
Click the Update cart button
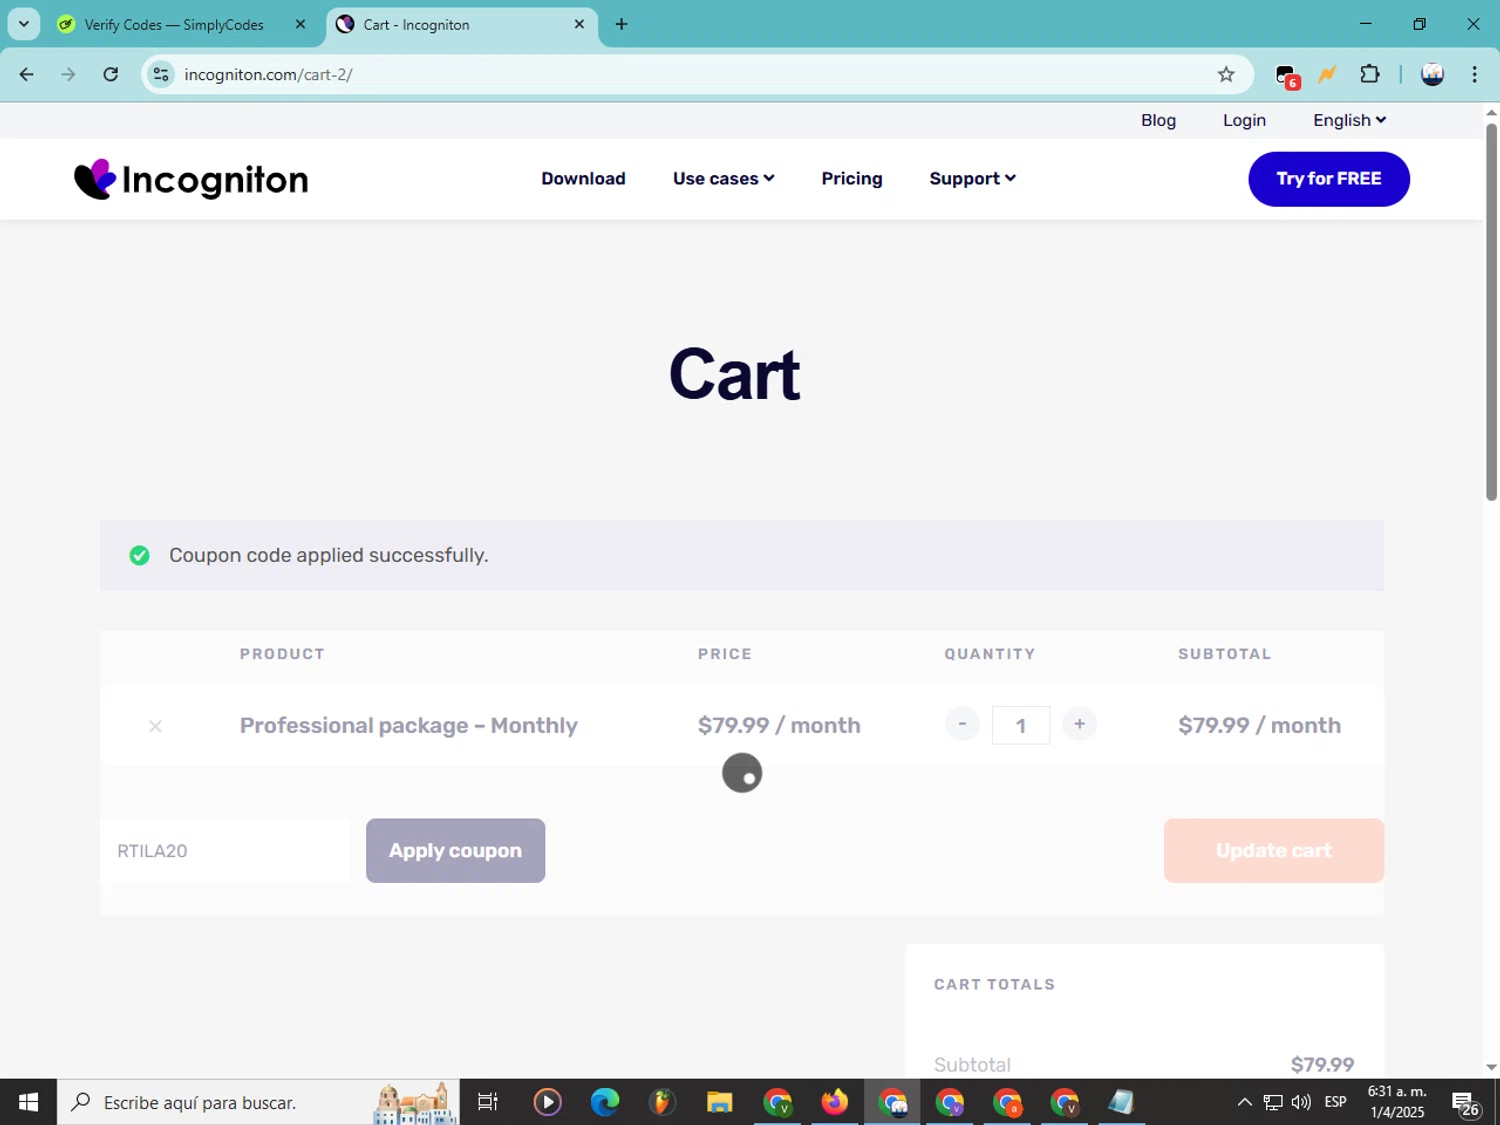[1274, 851]
